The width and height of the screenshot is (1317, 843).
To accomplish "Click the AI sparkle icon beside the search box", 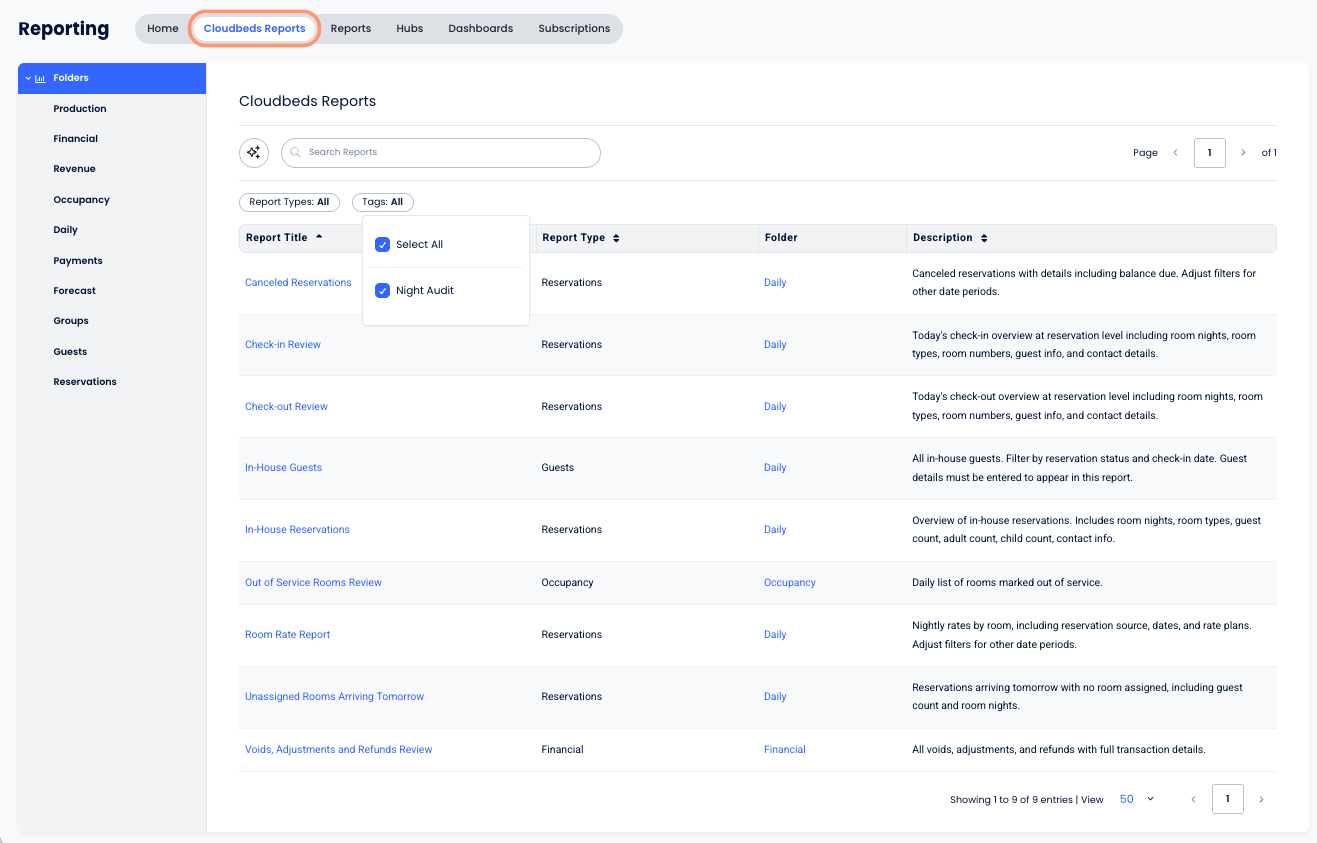I will click(254, 152).
